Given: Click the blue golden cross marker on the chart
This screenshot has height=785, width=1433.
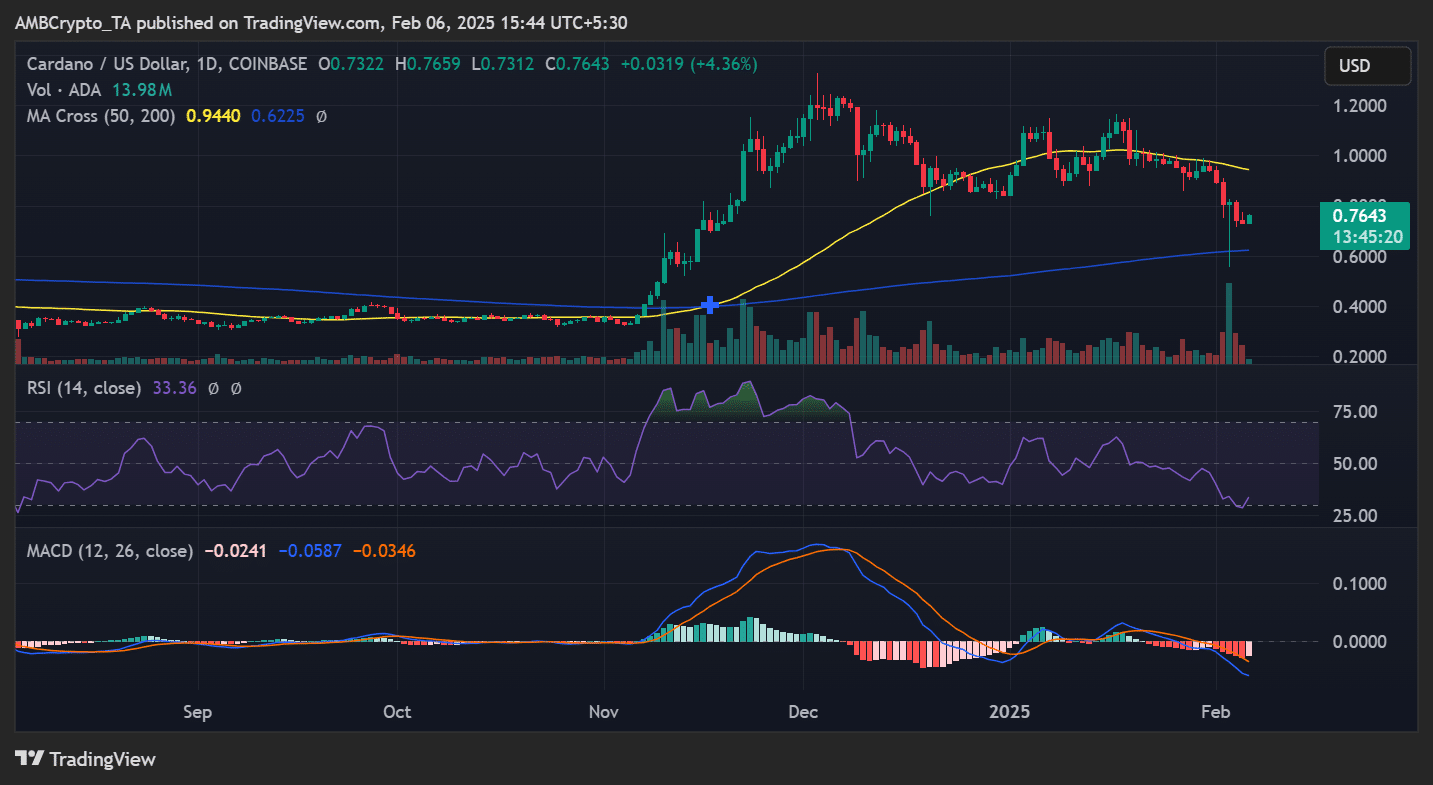Looking at the screenshot, I should point(710,305).
